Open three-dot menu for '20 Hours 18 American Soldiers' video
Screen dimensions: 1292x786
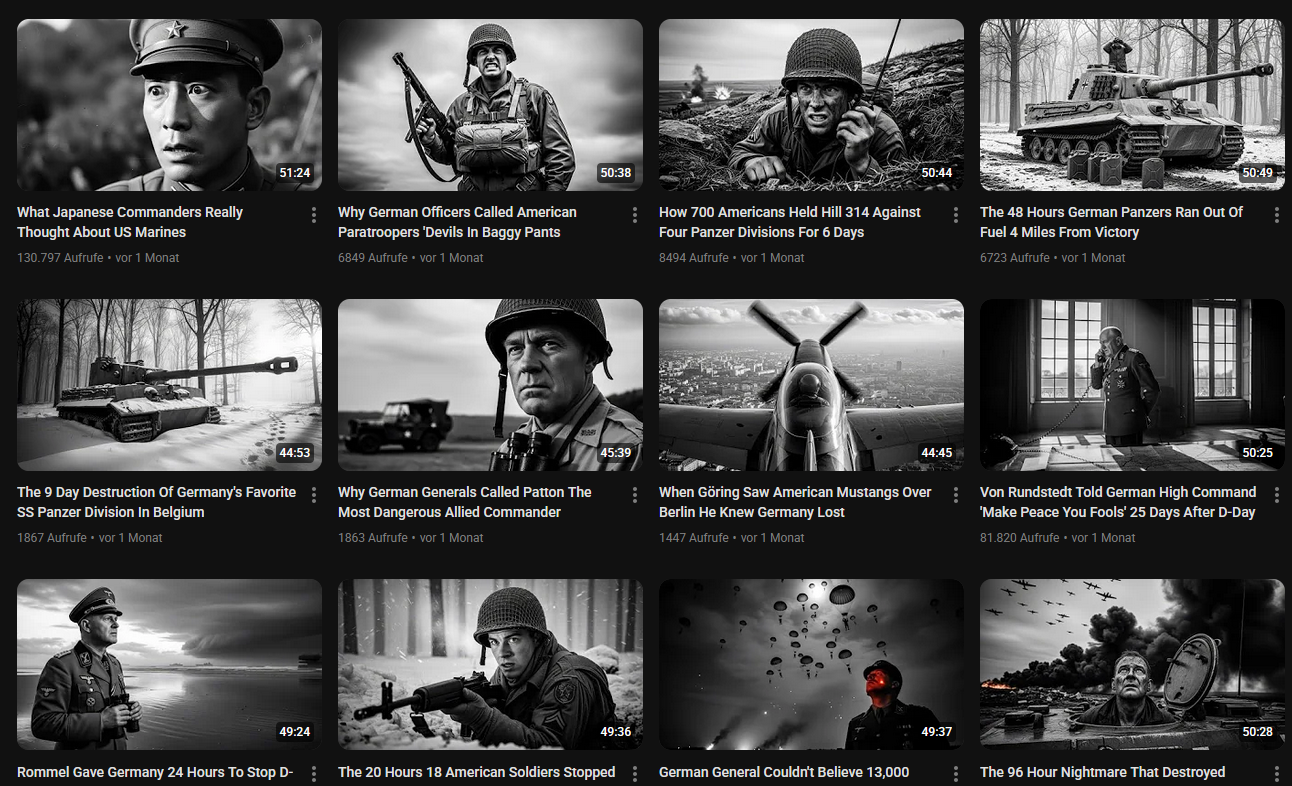pyautogui.click(x=635, y=775)
